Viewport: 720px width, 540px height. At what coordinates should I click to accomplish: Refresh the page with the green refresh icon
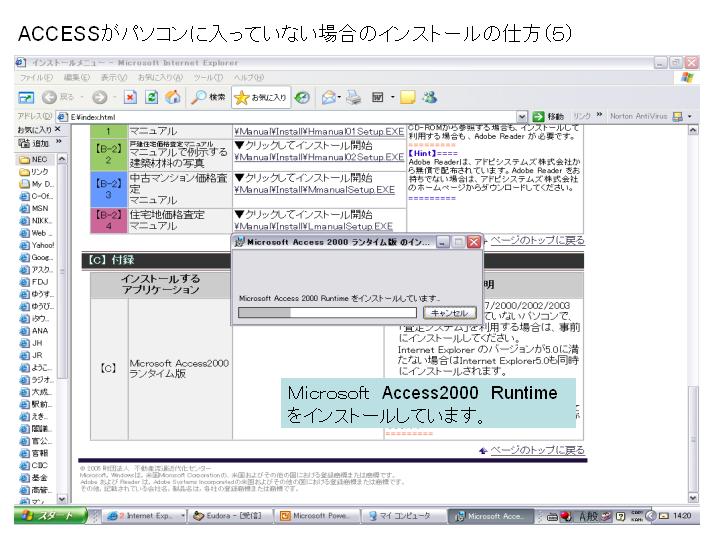[152, 97]
